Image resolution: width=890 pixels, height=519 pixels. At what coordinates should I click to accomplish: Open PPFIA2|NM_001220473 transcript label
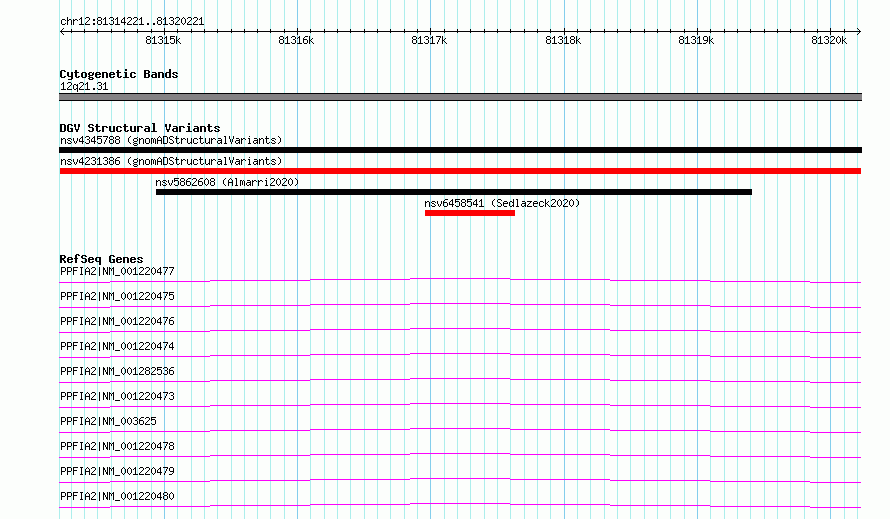[117, 396]
